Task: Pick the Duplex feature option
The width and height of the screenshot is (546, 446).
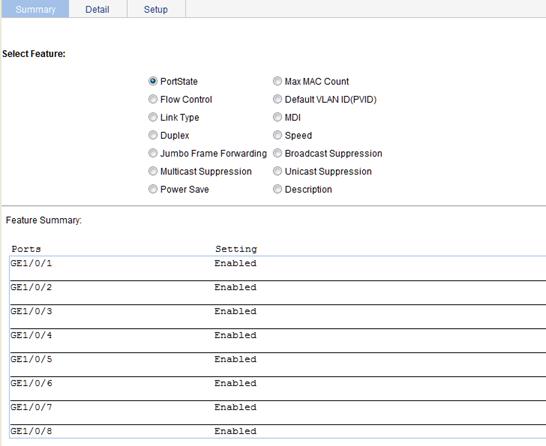Action: 153,135
